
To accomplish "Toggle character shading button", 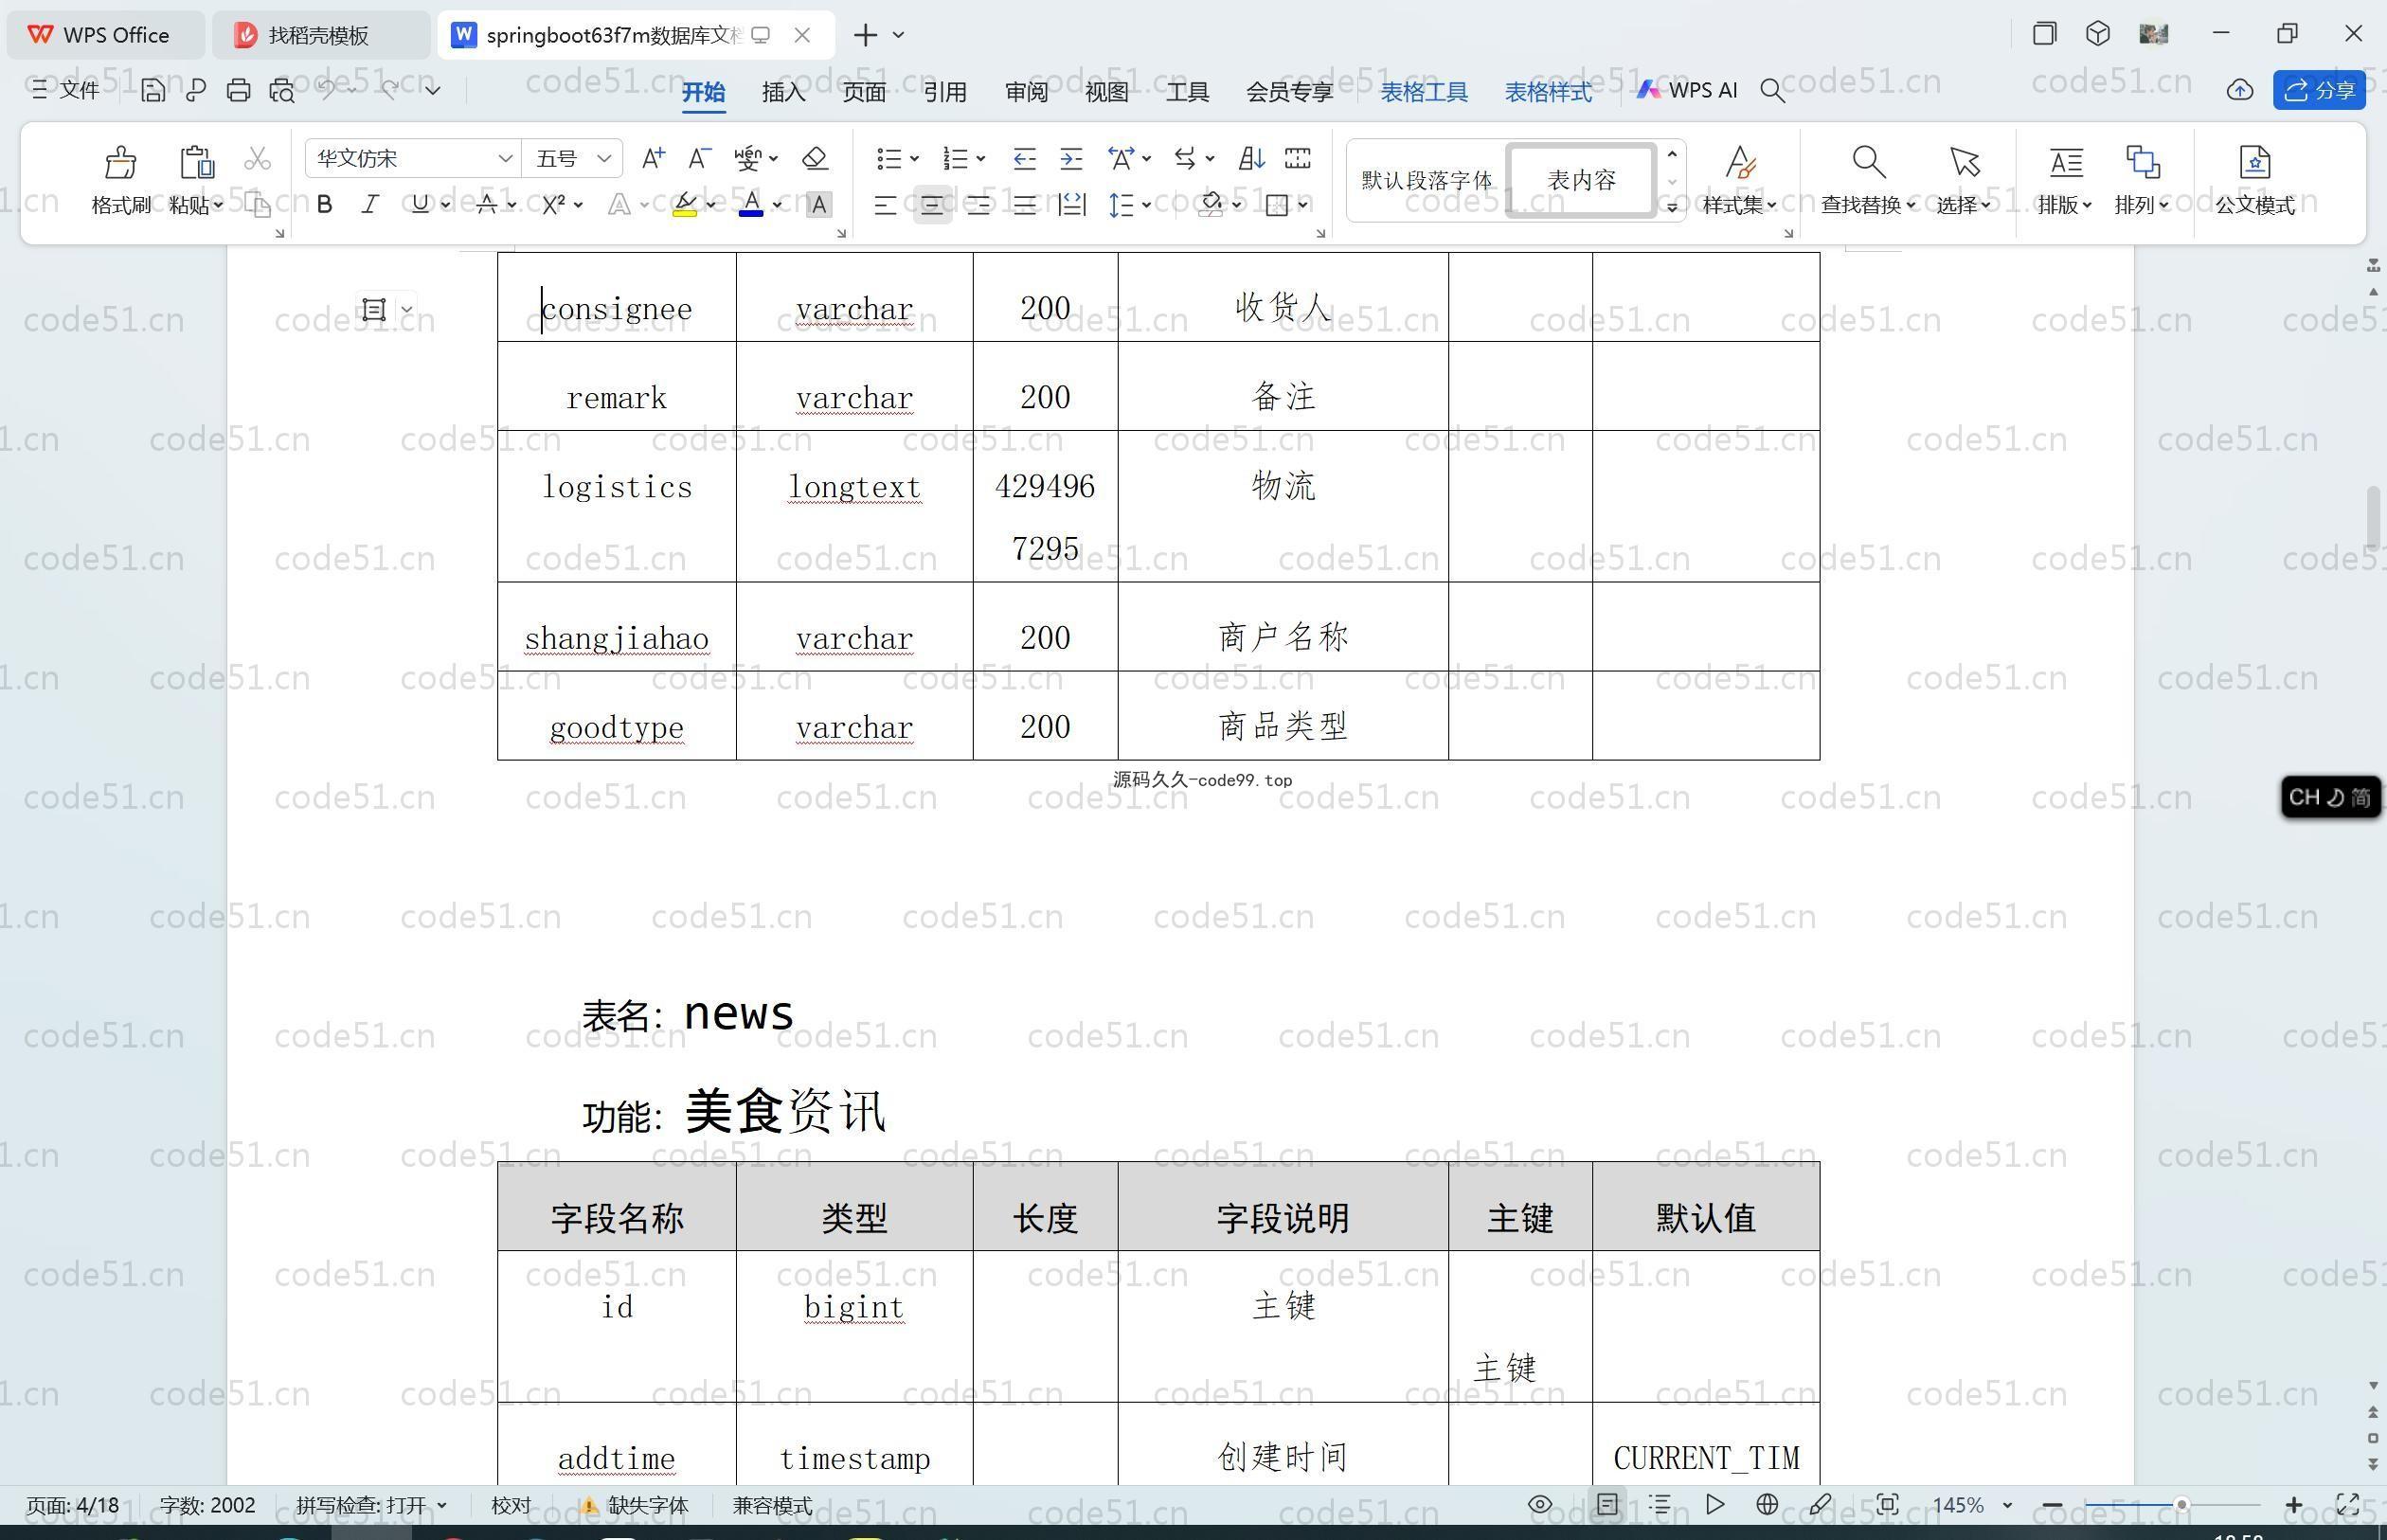I will (818, 205).
